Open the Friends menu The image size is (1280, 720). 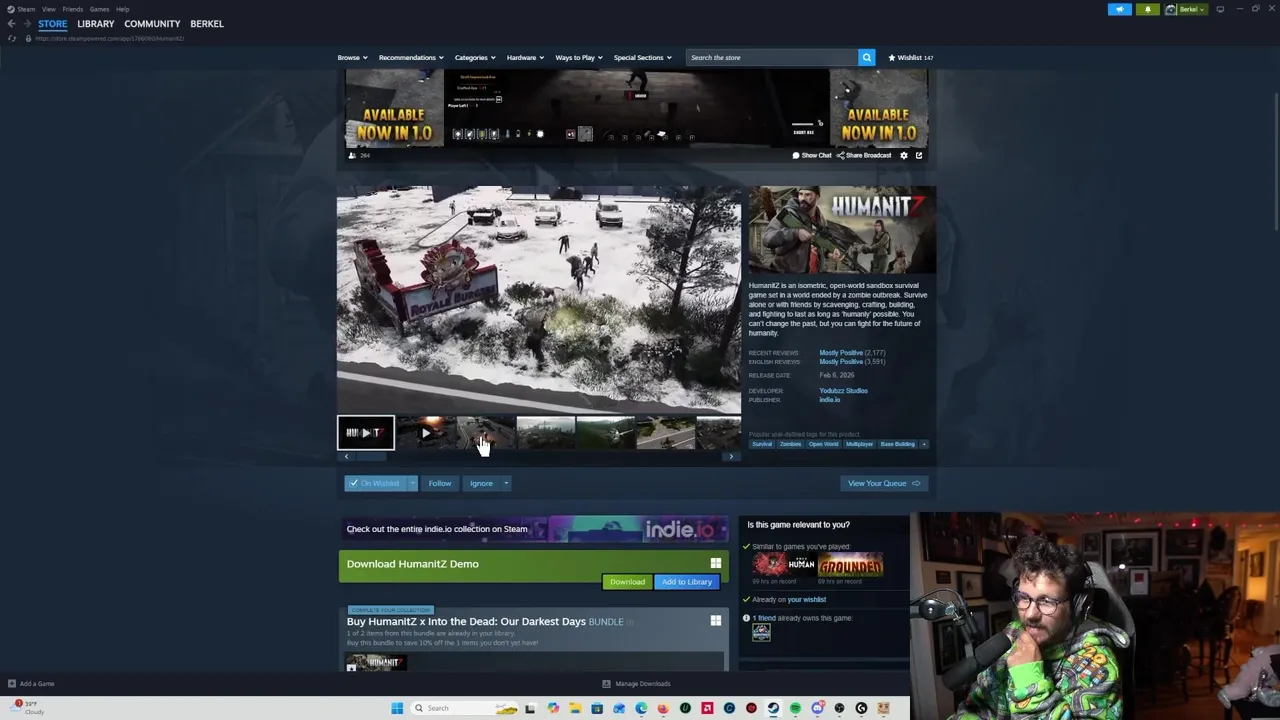point(72,9)
